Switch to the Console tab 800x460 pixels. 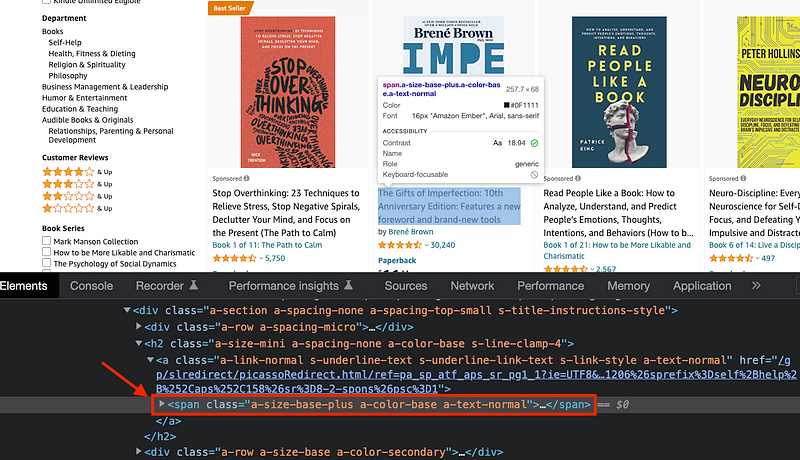(91, 286)
